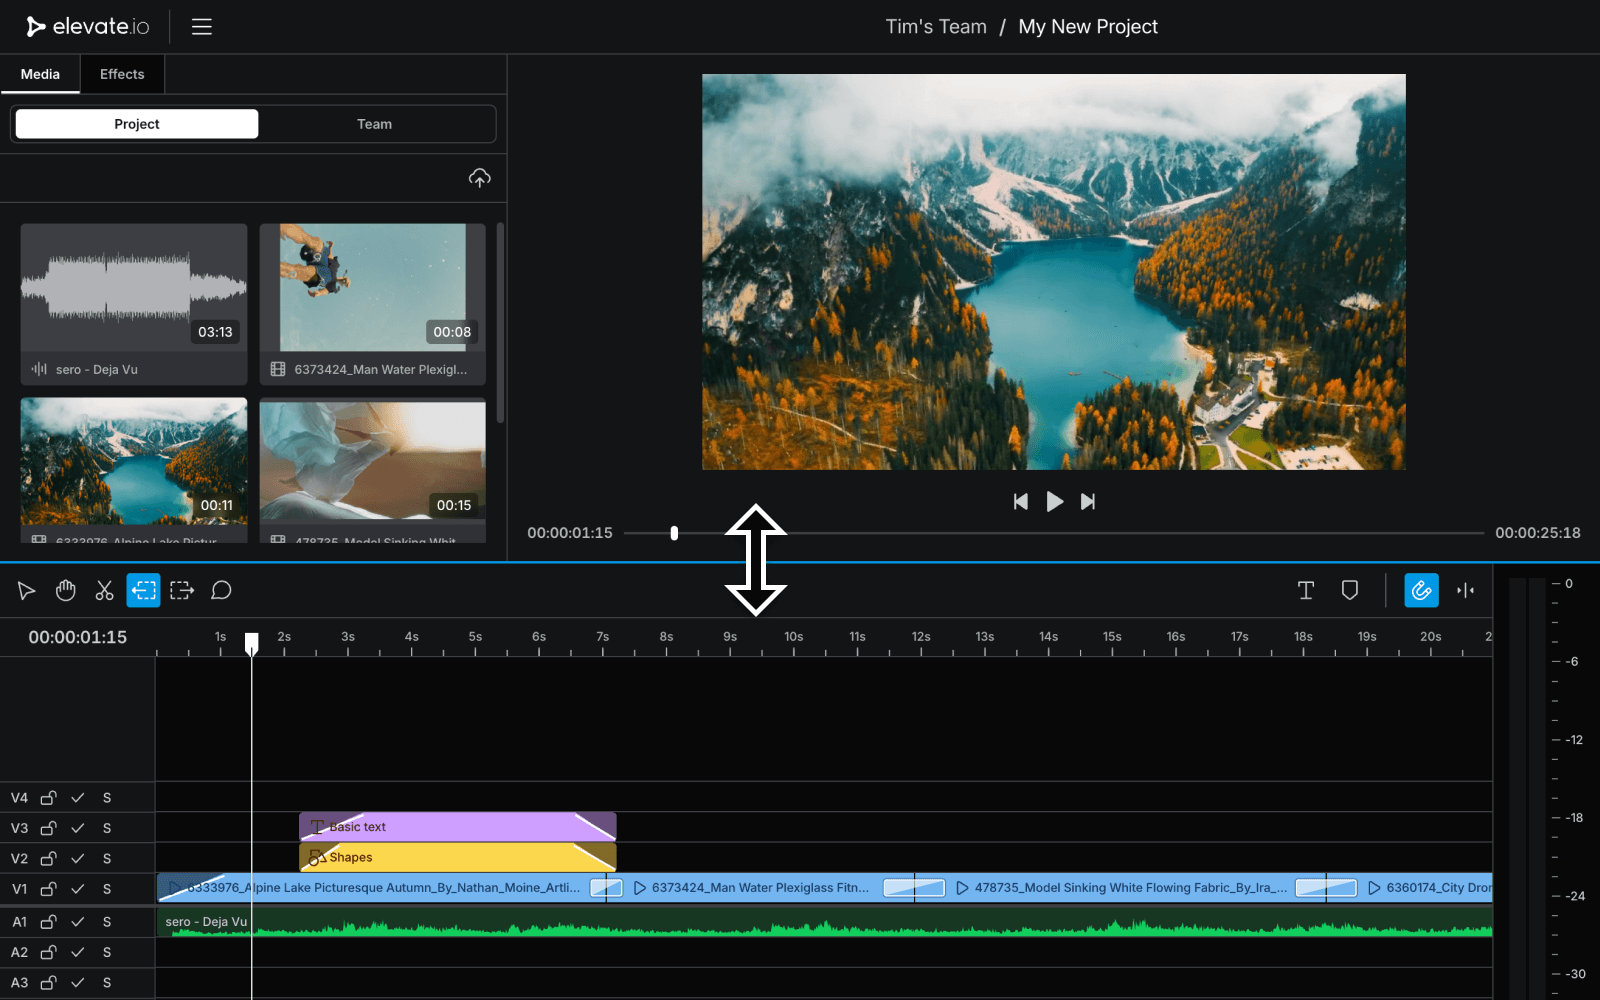The height and width of the screenshot is (1000, 1600).
Task: Toggle the checkmark on track V2
Action: 78,859
